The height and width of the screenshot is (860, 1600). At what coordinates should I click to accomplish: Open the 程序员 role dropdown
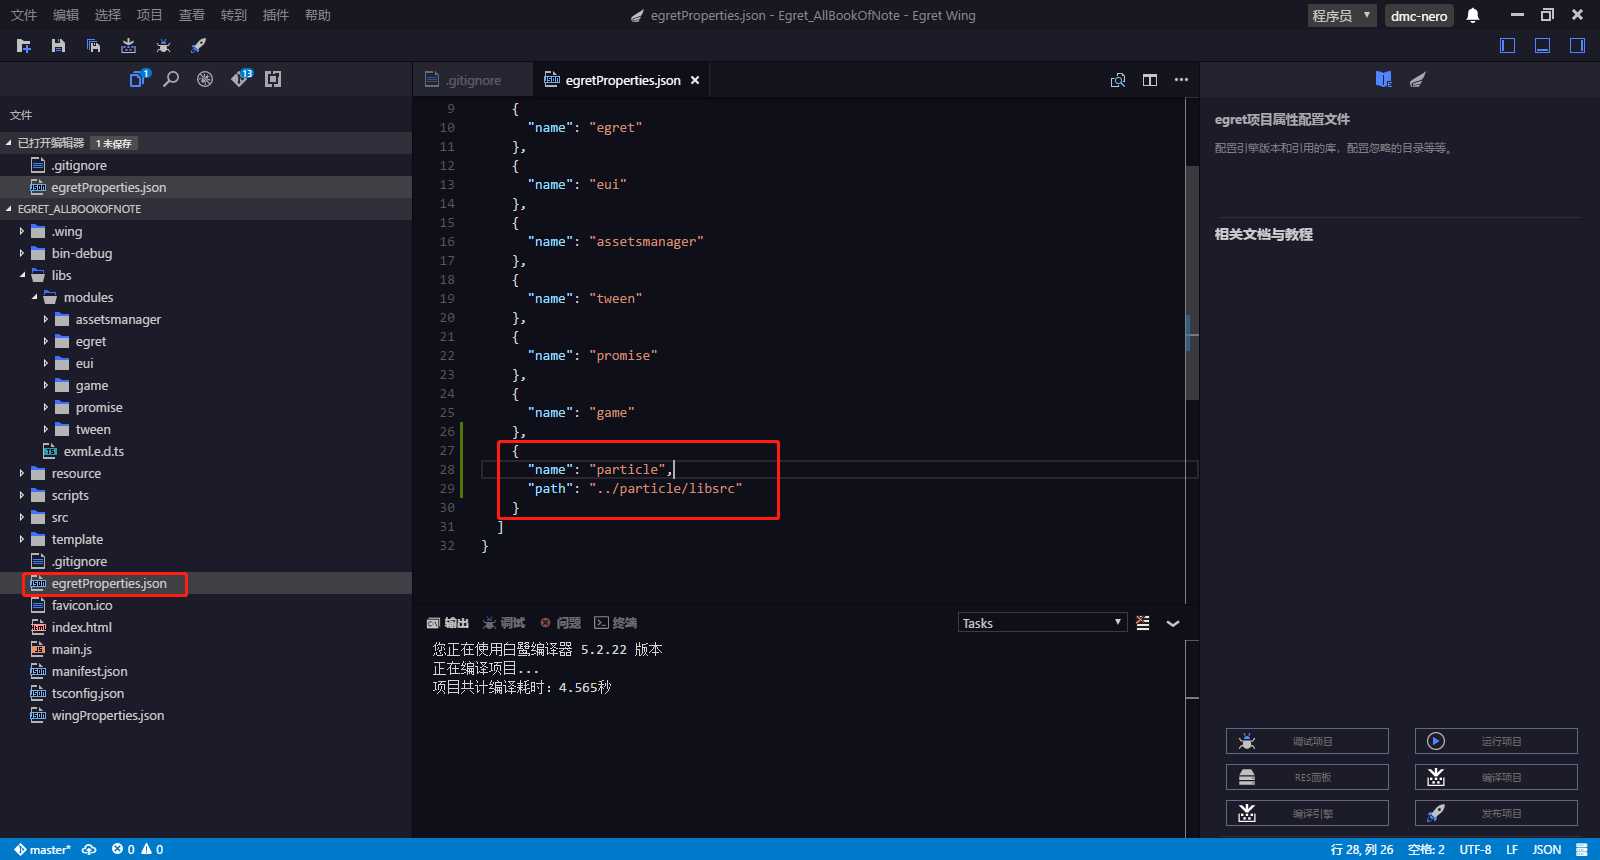(1342, 15)
